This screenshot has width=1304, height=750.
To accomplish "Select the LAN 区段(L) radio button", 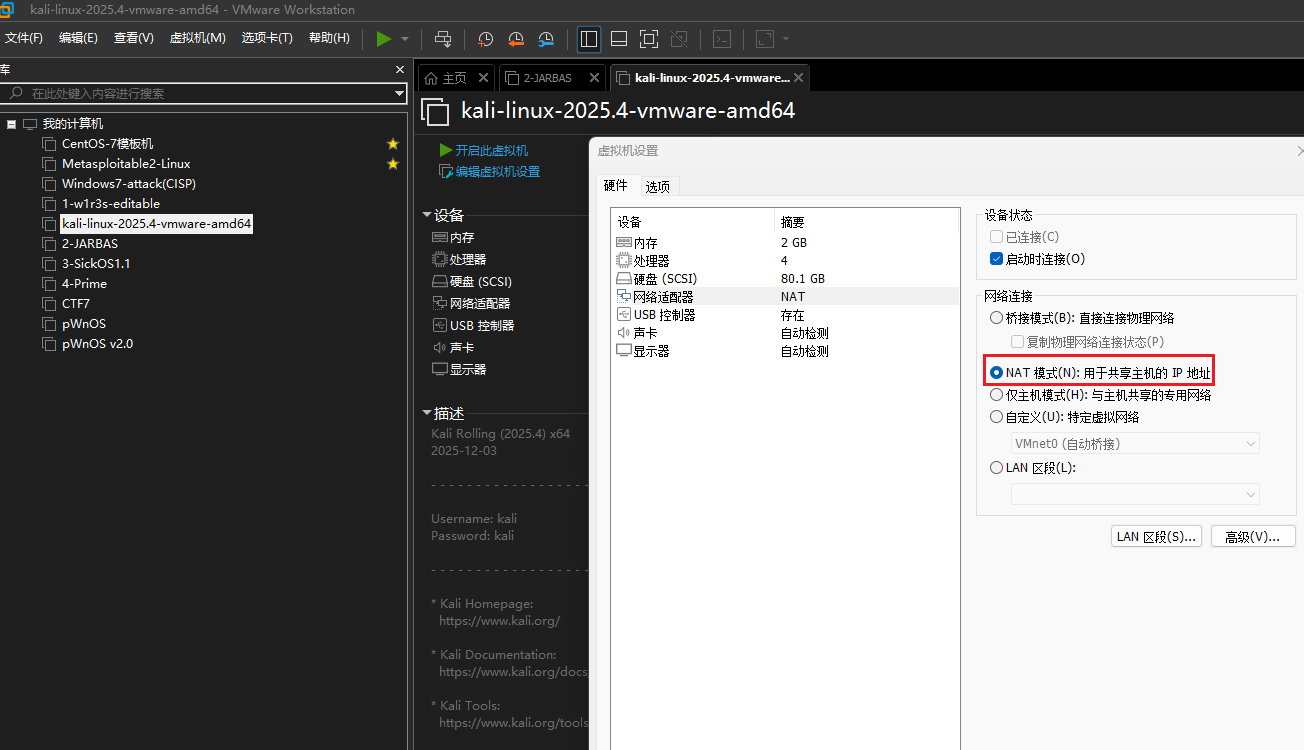I will tap(996, 468).
